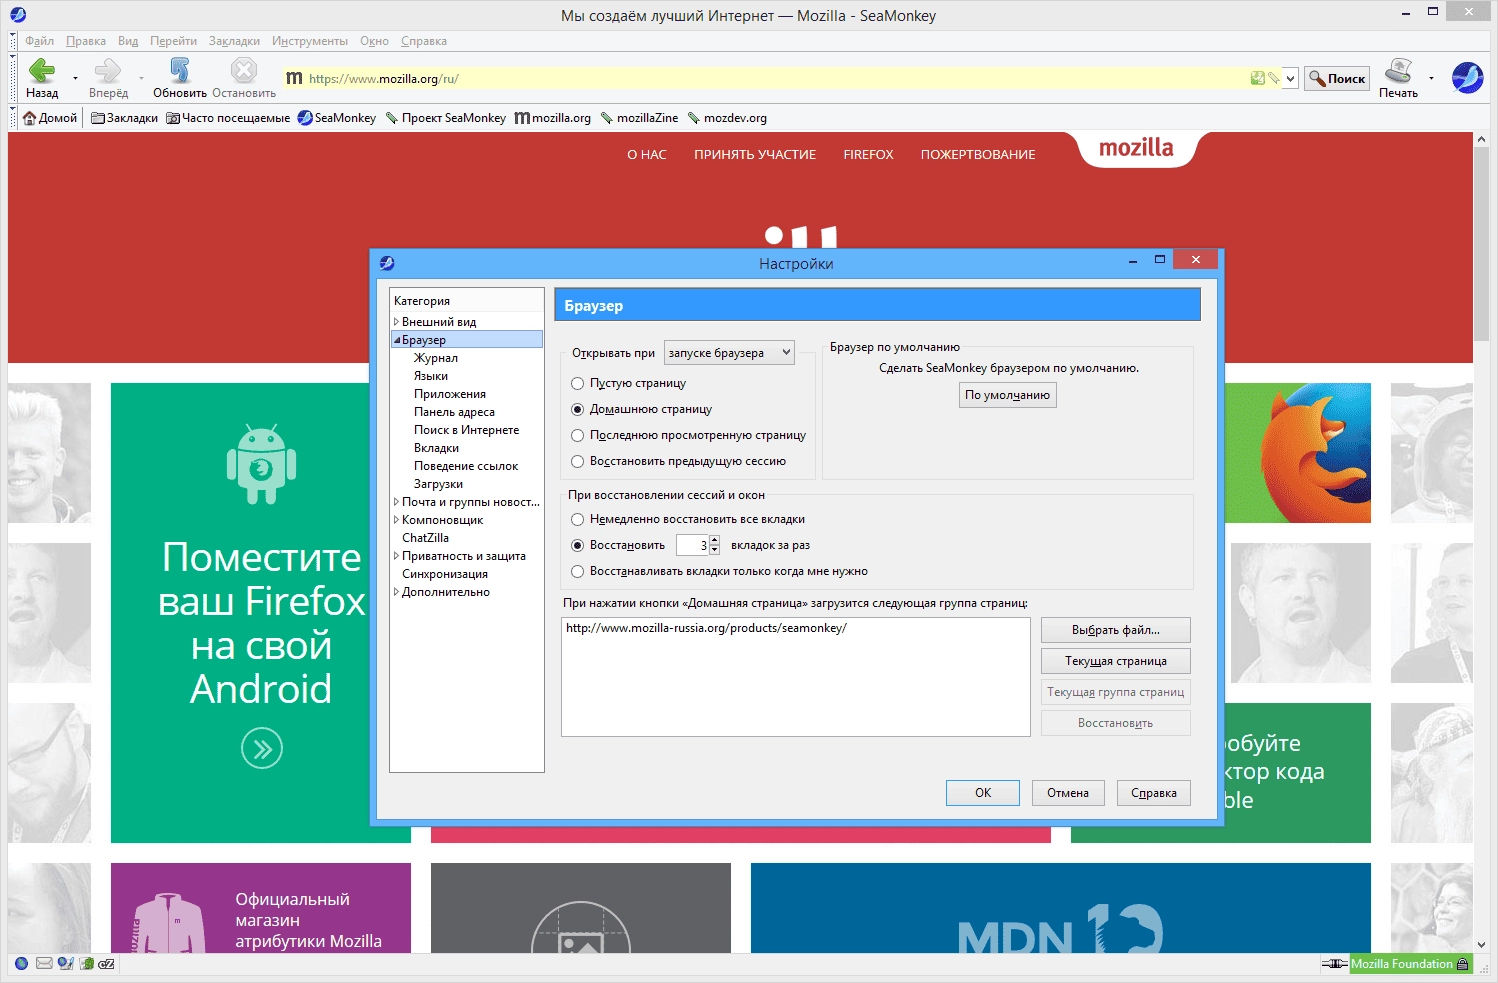Open the Закладки bookmarks folder
The image size is (1498, 983).
(124, 118)
